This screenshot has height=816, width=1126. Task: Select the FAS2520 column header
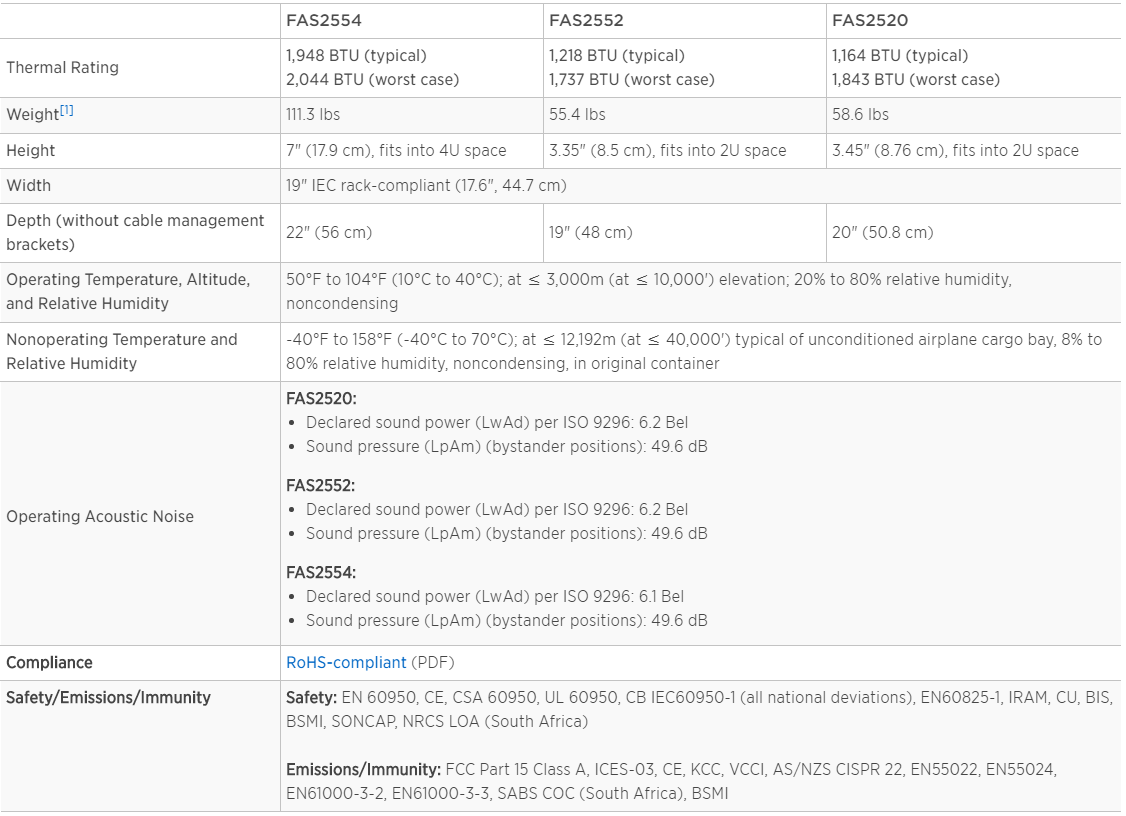(x=870, y=20)
